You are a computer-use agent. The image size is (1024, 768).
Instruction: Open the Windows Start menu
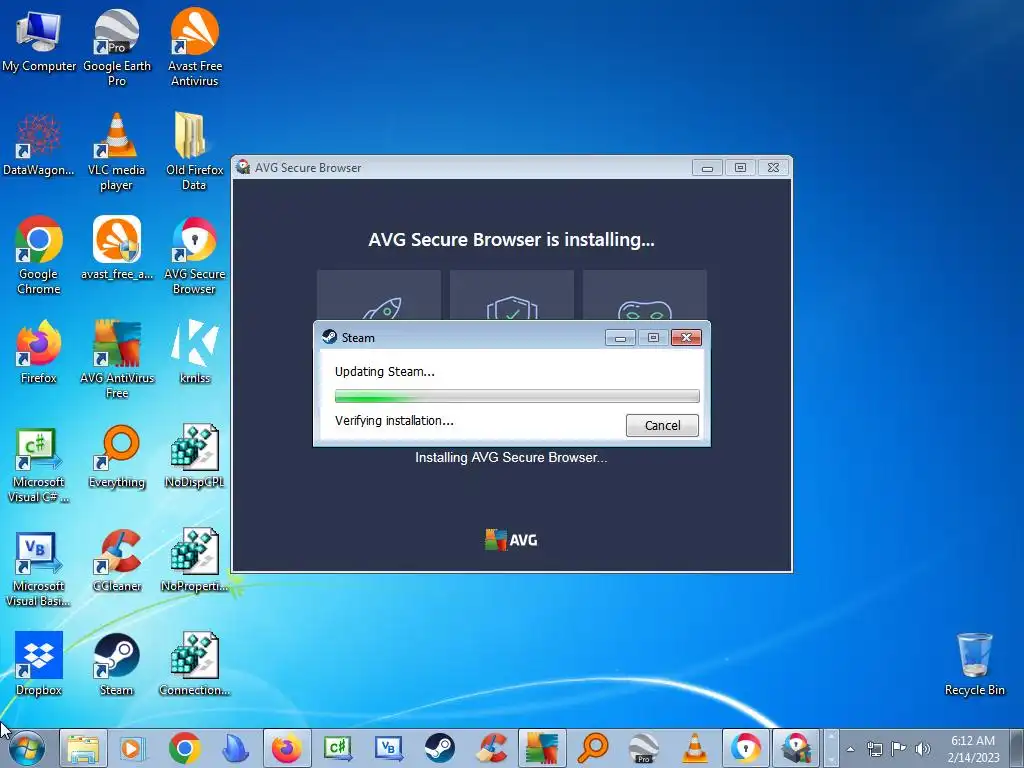click(27, 748)
